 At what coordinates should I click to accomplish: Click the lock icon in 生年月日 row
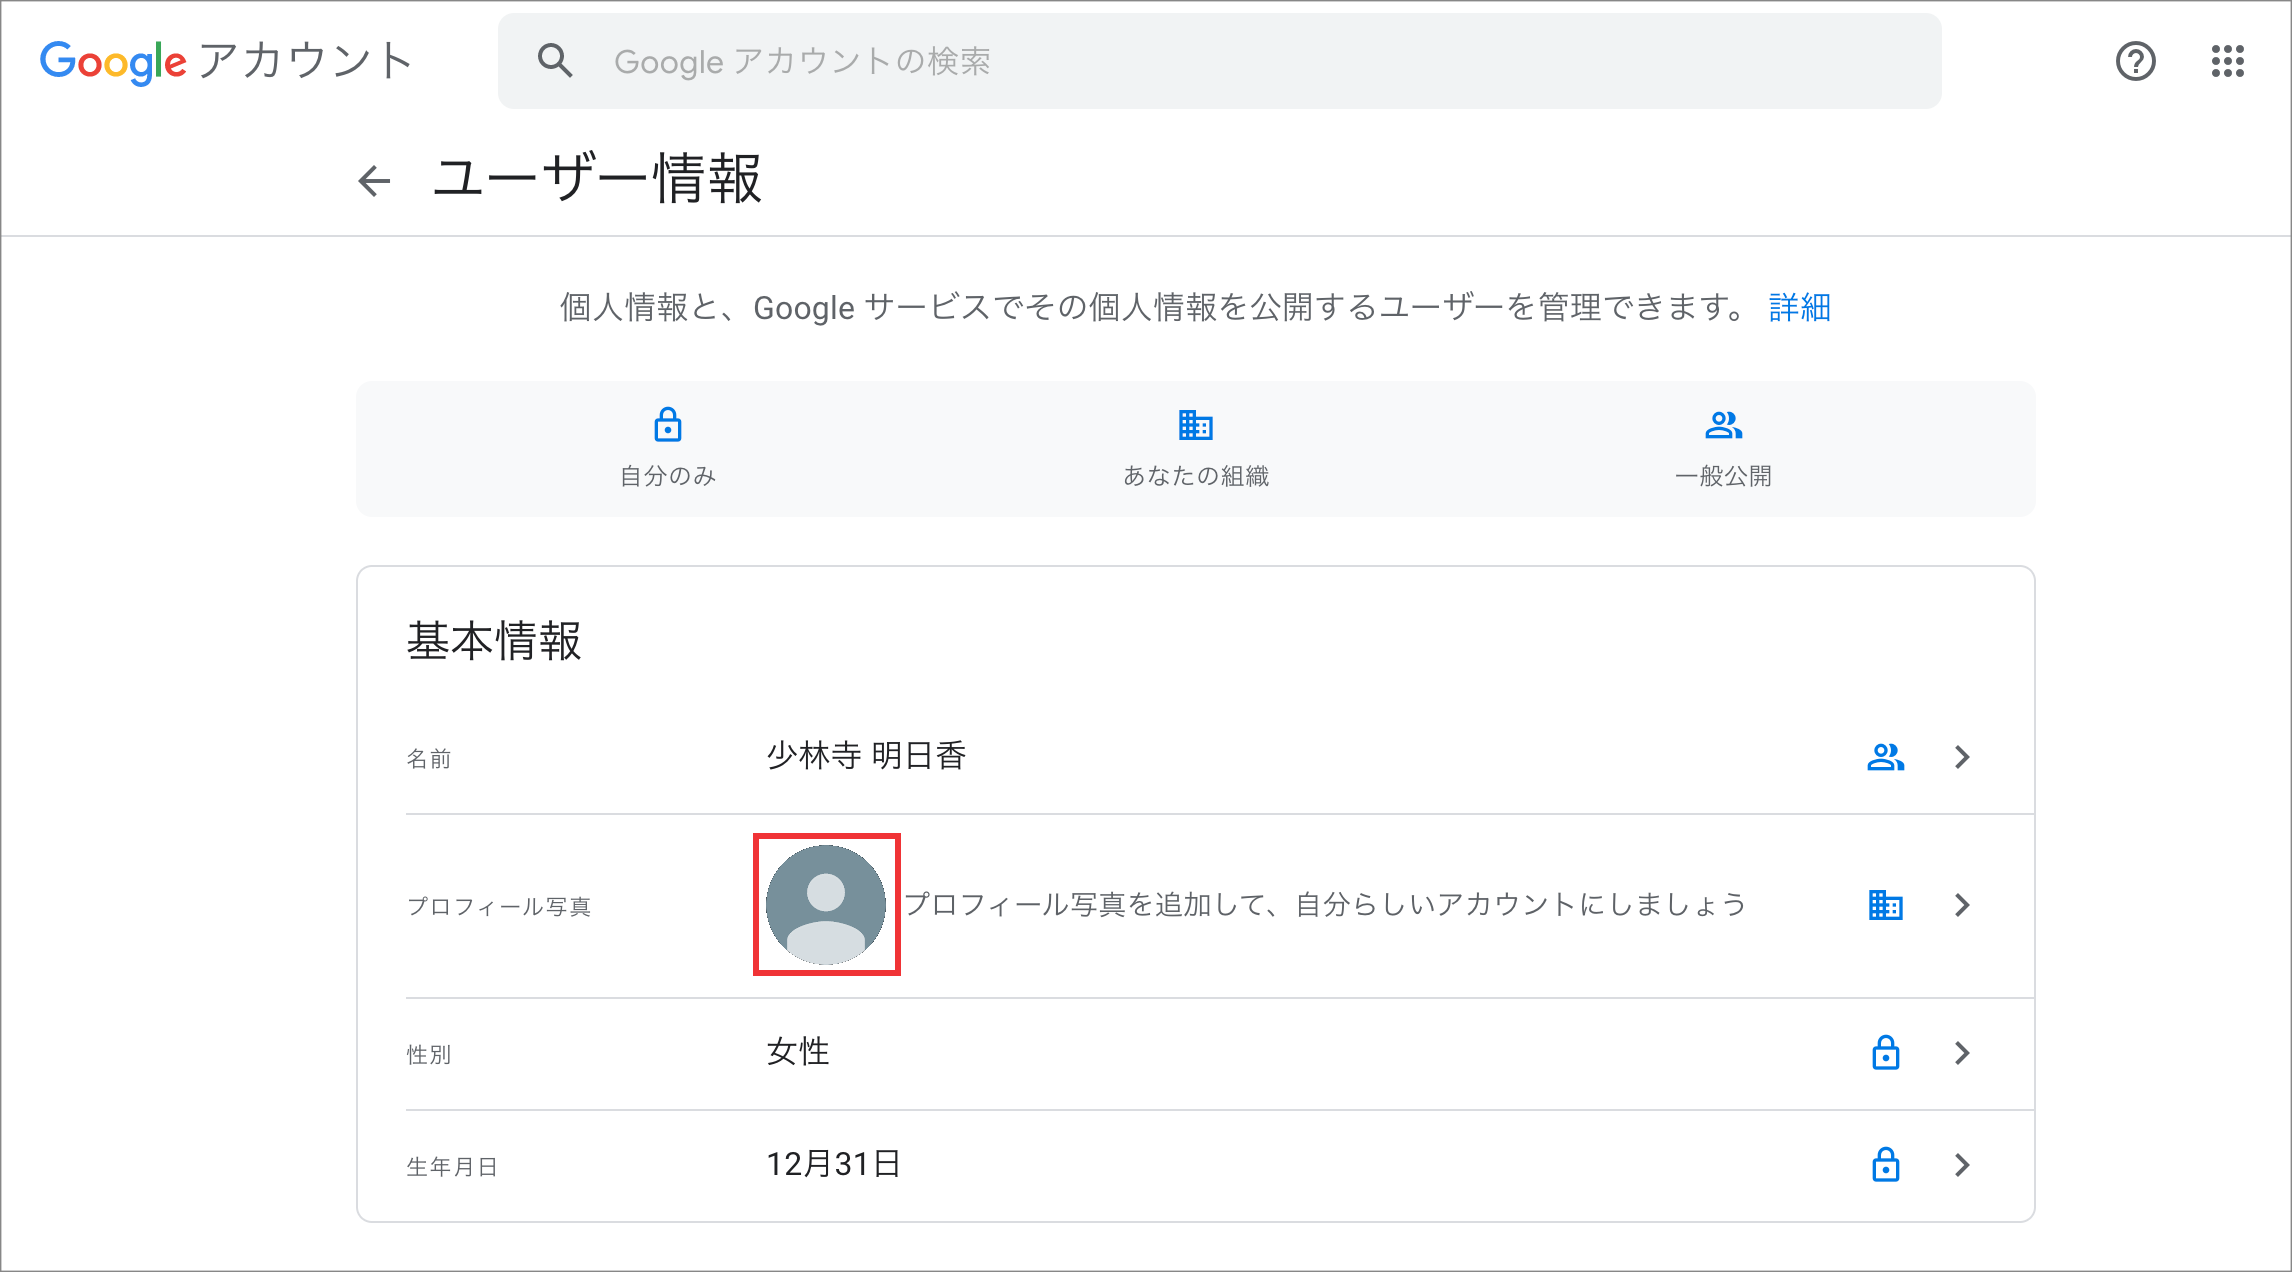pos(1885,1164)
